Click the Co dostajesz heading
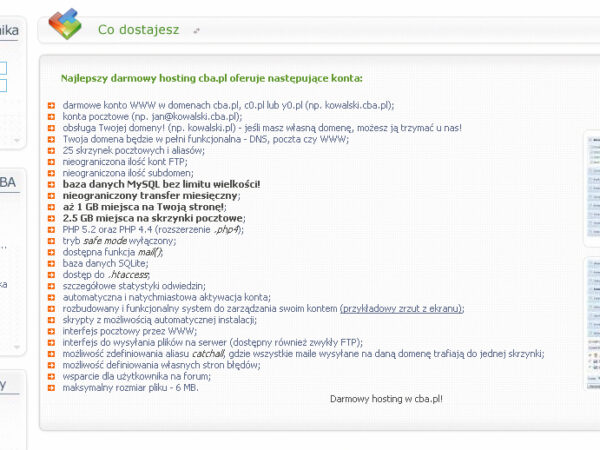The width and height of the screenshot is (600, 450). point(138,30)
